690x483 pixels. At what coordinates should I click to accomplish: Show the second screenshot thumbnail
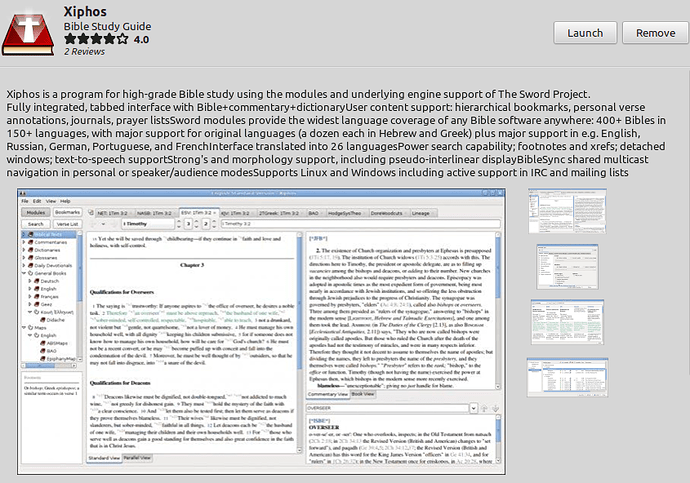567,267
